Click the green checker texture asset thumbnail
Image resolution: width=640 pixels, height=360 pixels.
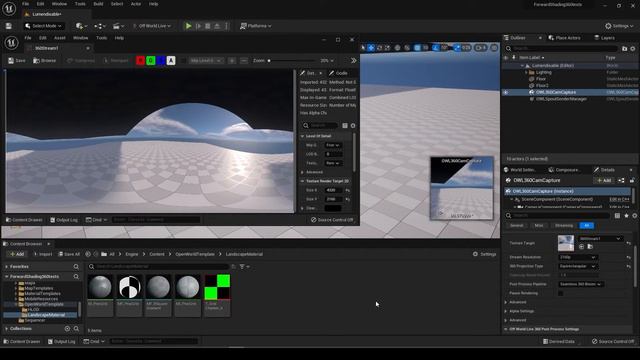(x=217, y=287)
